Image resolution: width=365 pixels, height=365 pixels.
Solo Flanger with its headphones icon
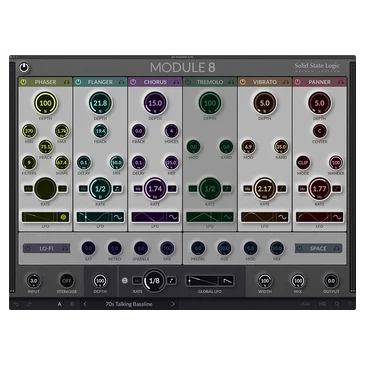(121, 82)
